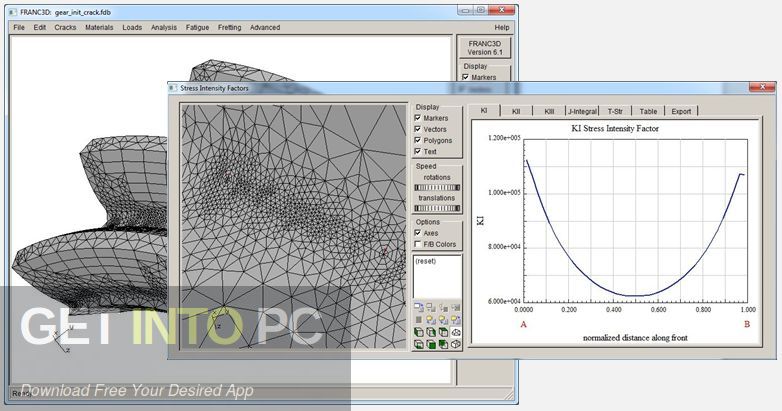Open the File menu
This screenshot has height=411, width=782.
tap(19, 27)
